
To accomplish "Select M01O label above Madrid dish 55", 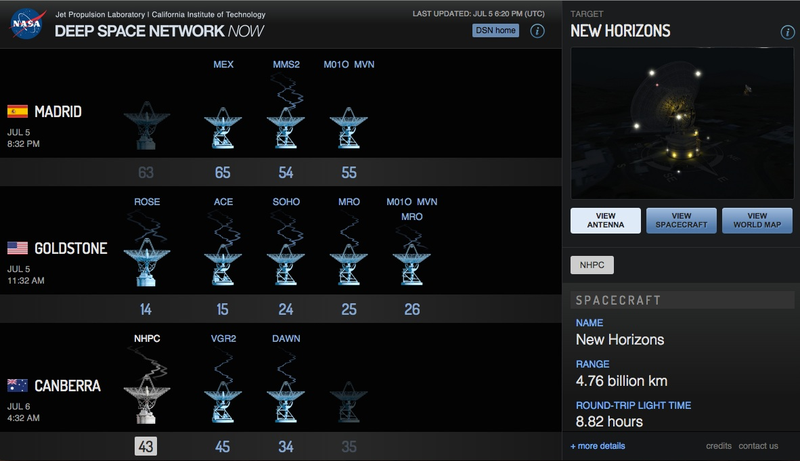I will (x=336, y=64).
